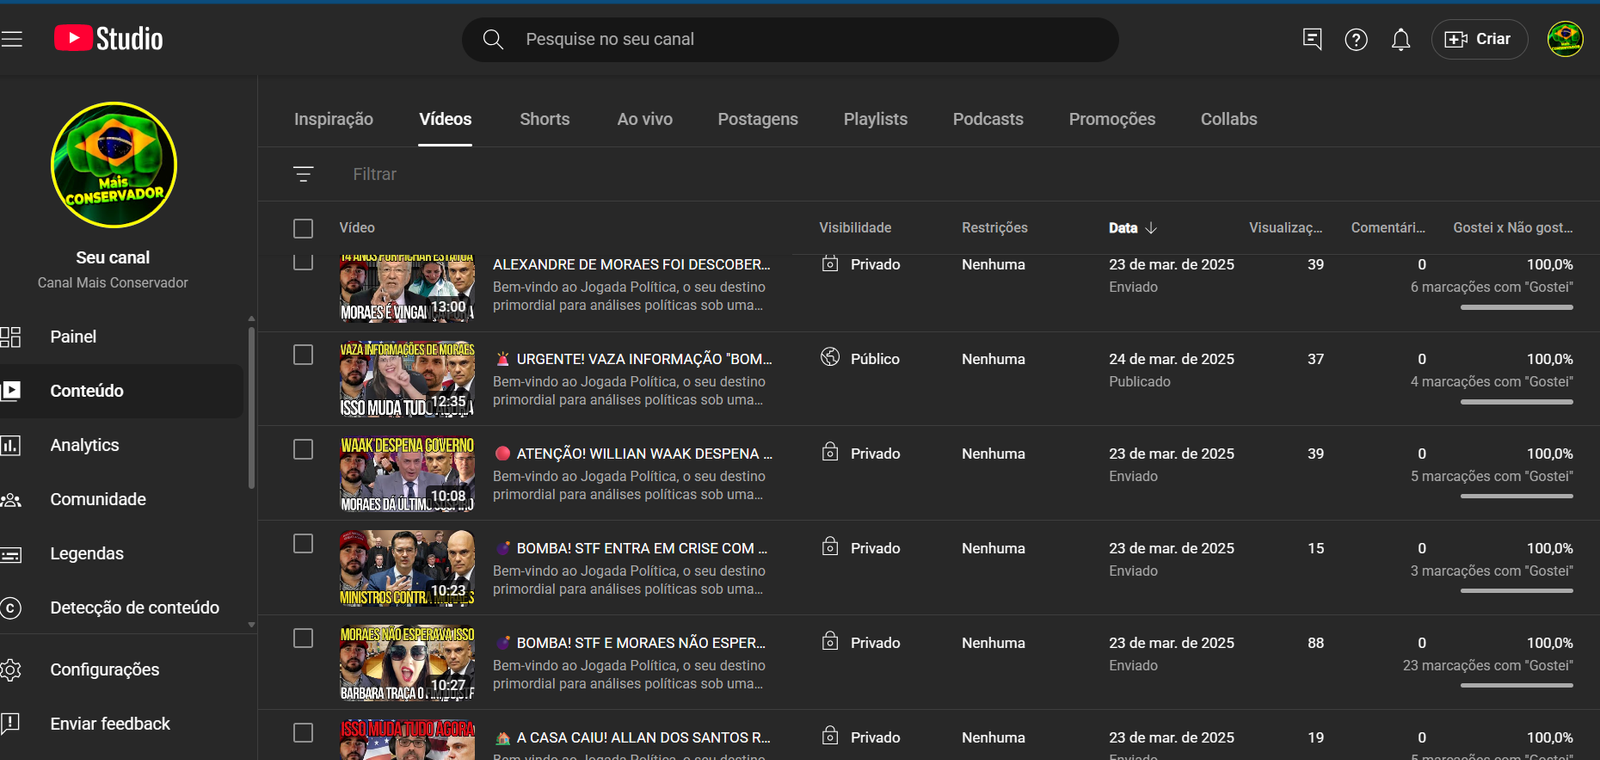Screen dimensions: 1600x760
Task: Open thumbnail of the 10:27 duration video
Action: (407, 663)
